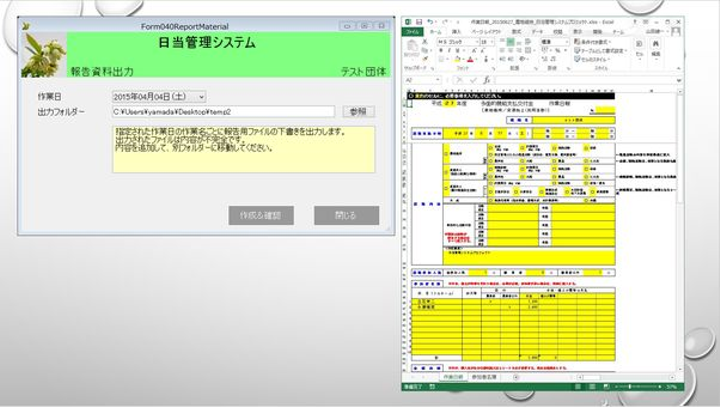Increase decimal places in Excel
The image size is (720, 407).
pos(545,59)
